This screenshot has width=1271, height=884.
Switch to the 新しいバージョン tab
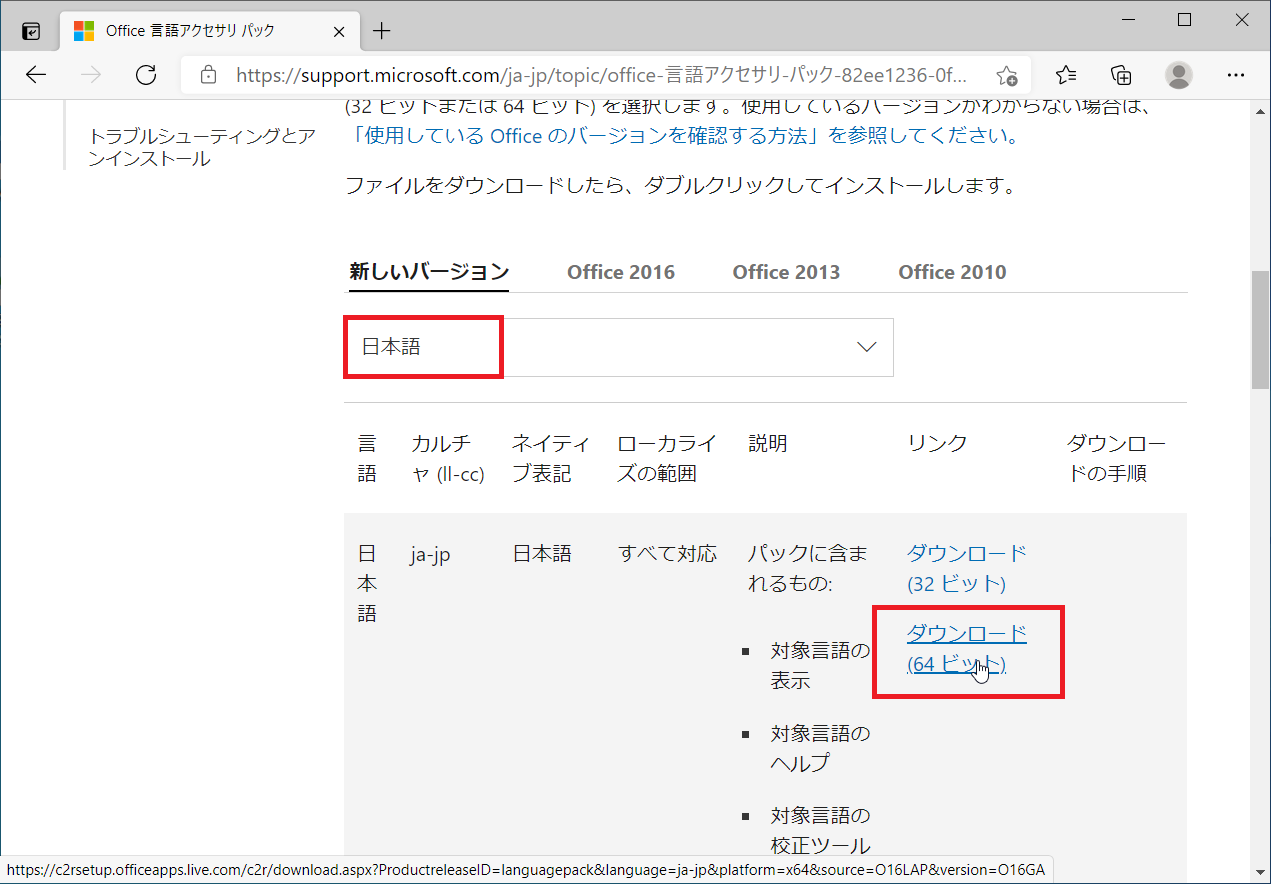coord(429,272)
